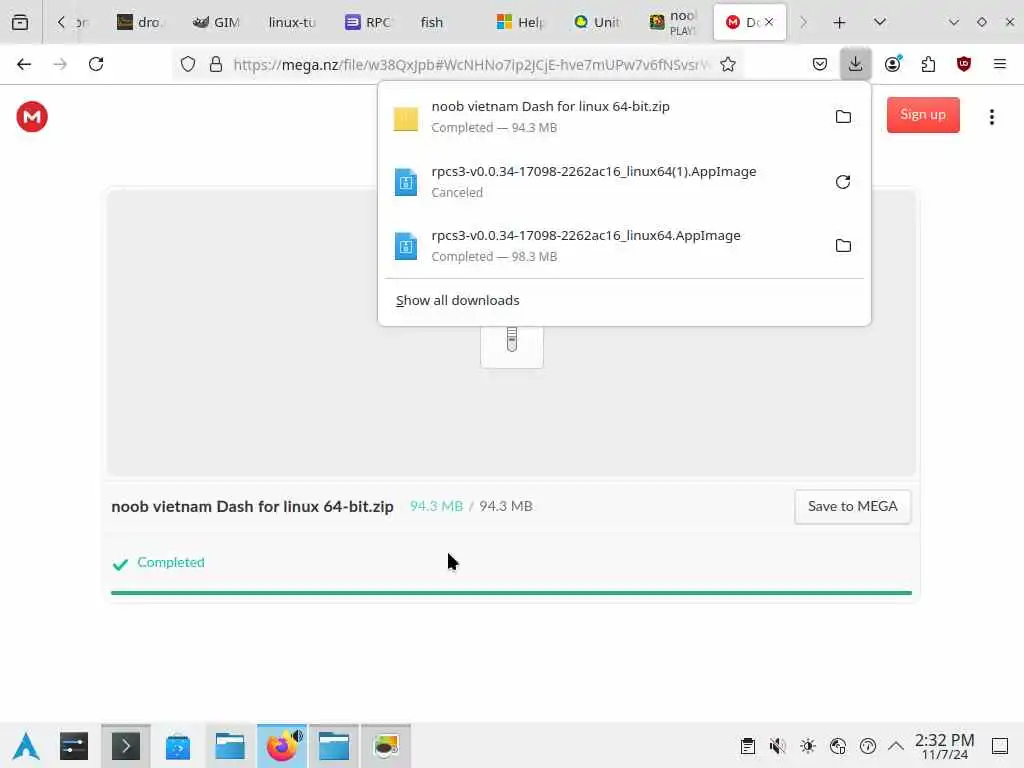Retry canceled rpcs3 linux64(1) AppImage download

[843, 182]
